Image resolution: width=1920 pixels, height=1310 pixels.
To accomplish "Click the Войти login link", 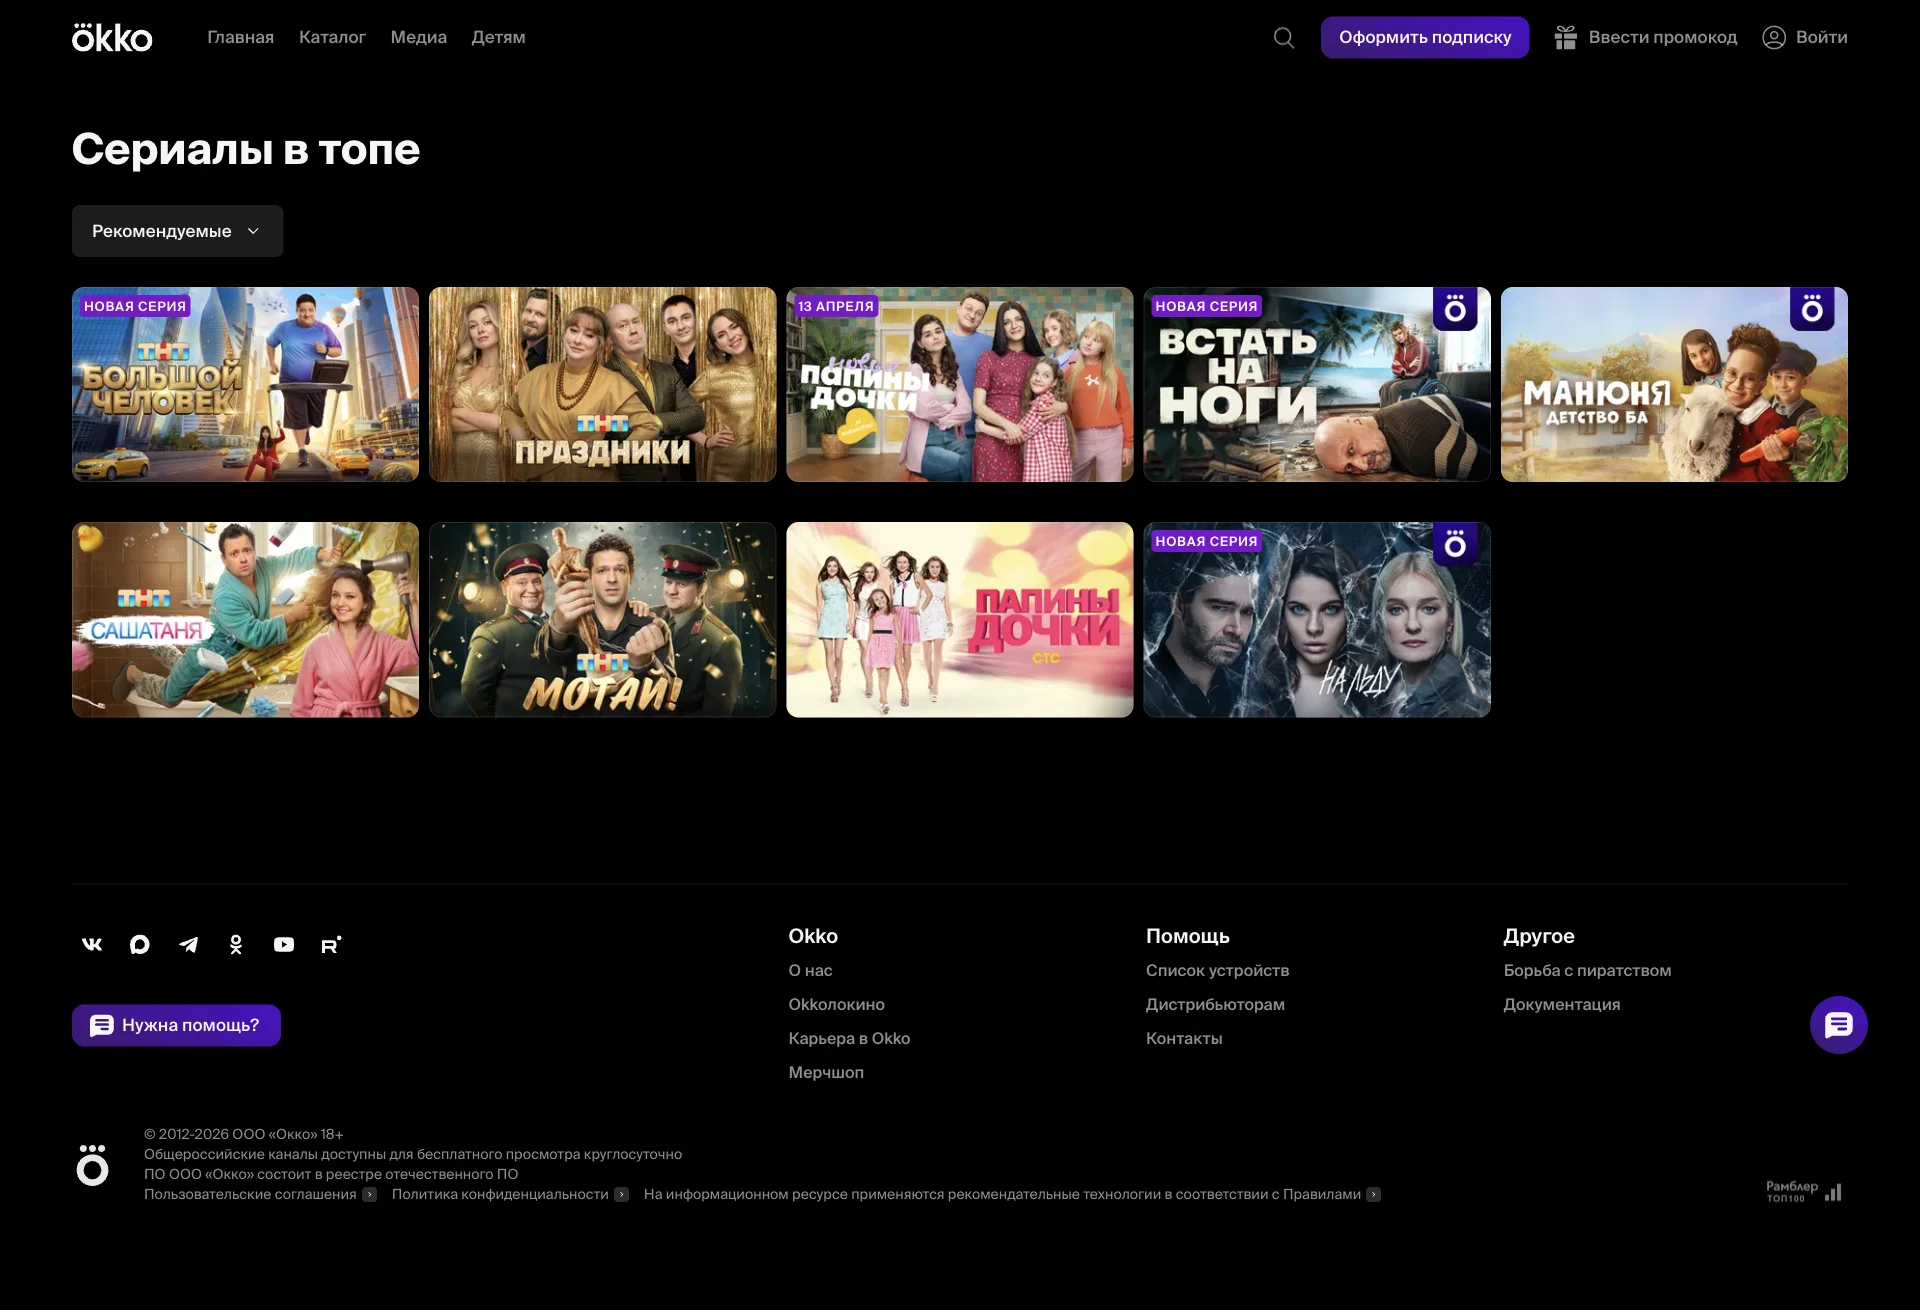I will [x=1805, y=38].
